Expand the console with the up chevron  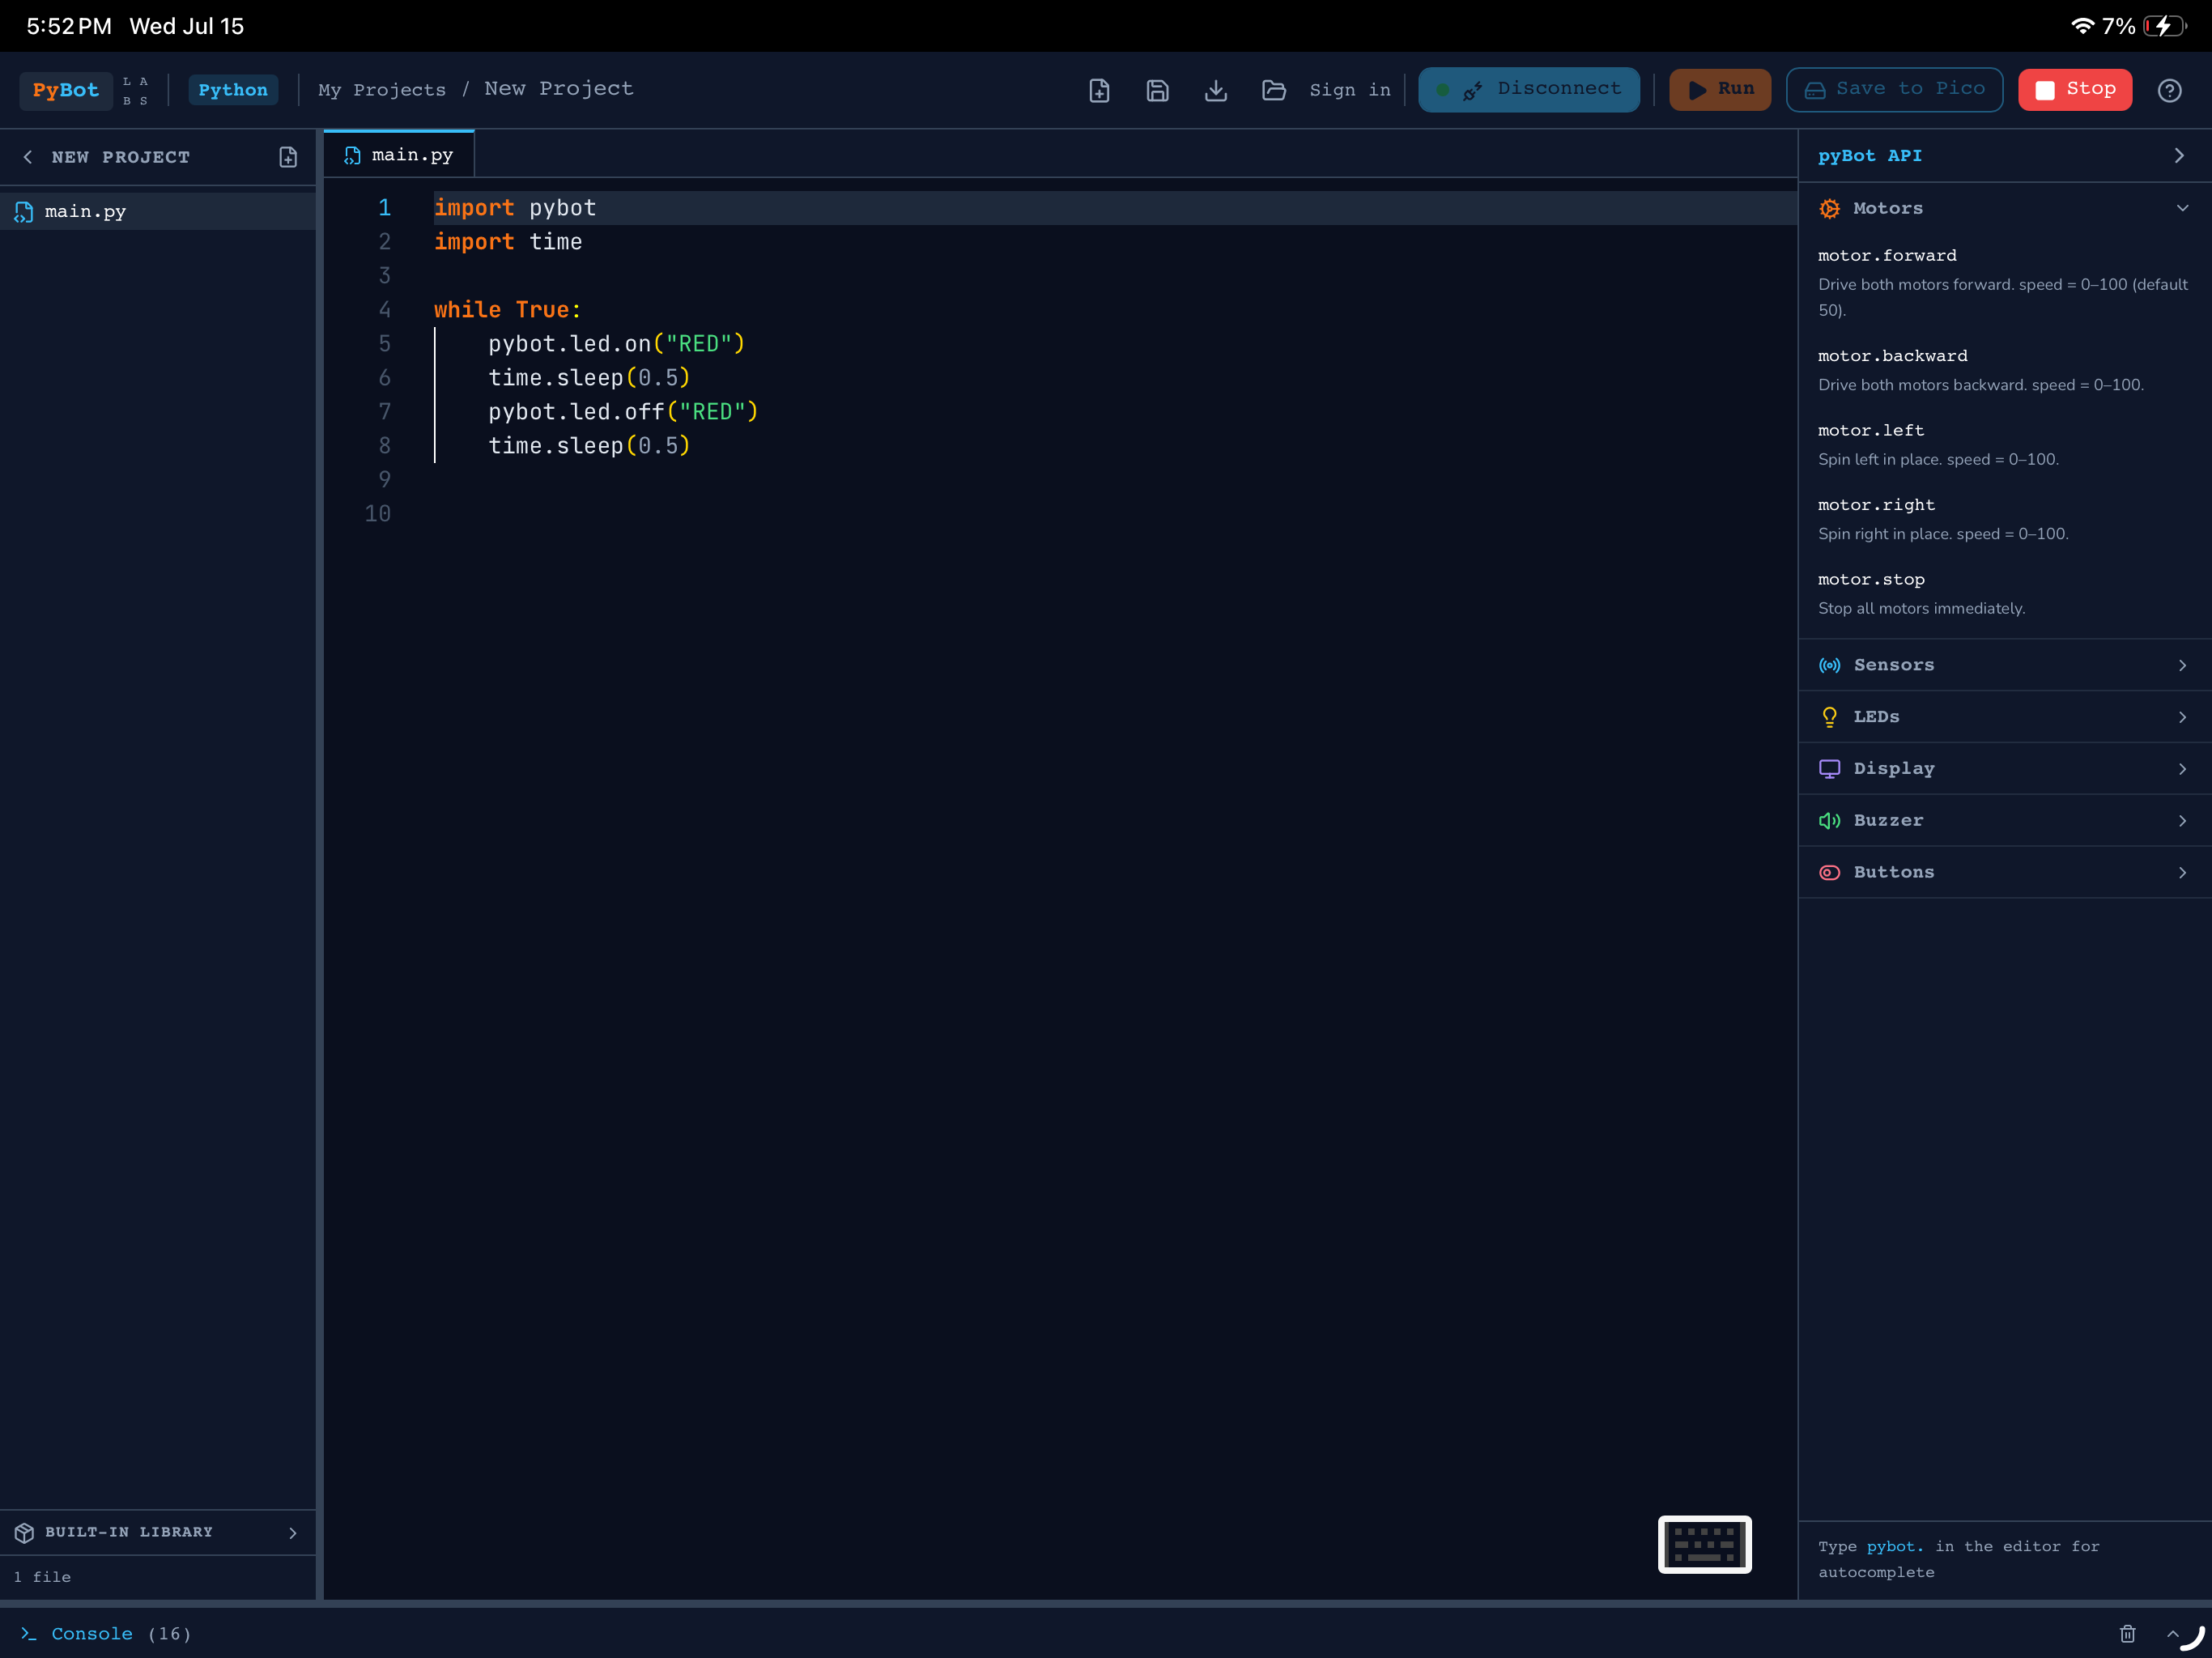click(x=2172, y=1633)
